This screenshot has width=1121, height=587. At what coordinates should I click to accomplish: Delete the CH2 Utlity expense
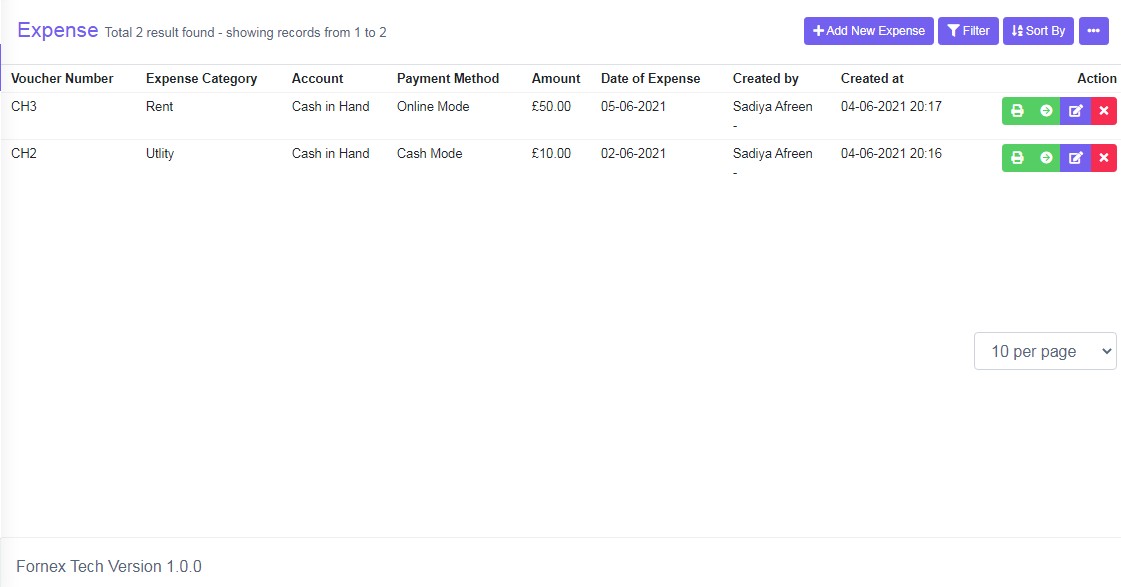coord(1104,158)
